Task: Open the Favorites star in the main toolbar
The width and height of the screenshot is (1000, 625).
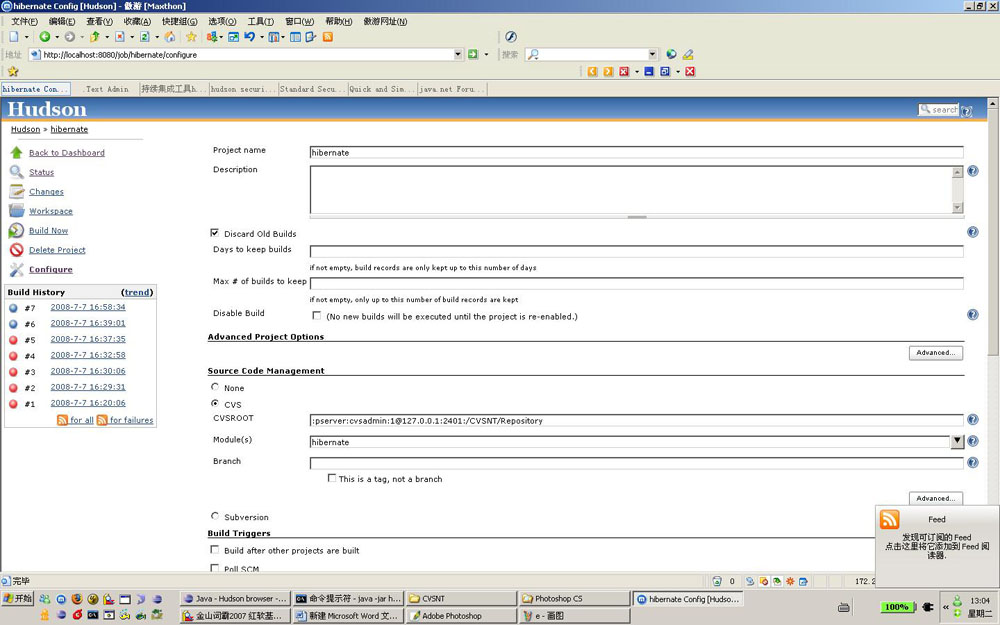Action: click(191, 37)
